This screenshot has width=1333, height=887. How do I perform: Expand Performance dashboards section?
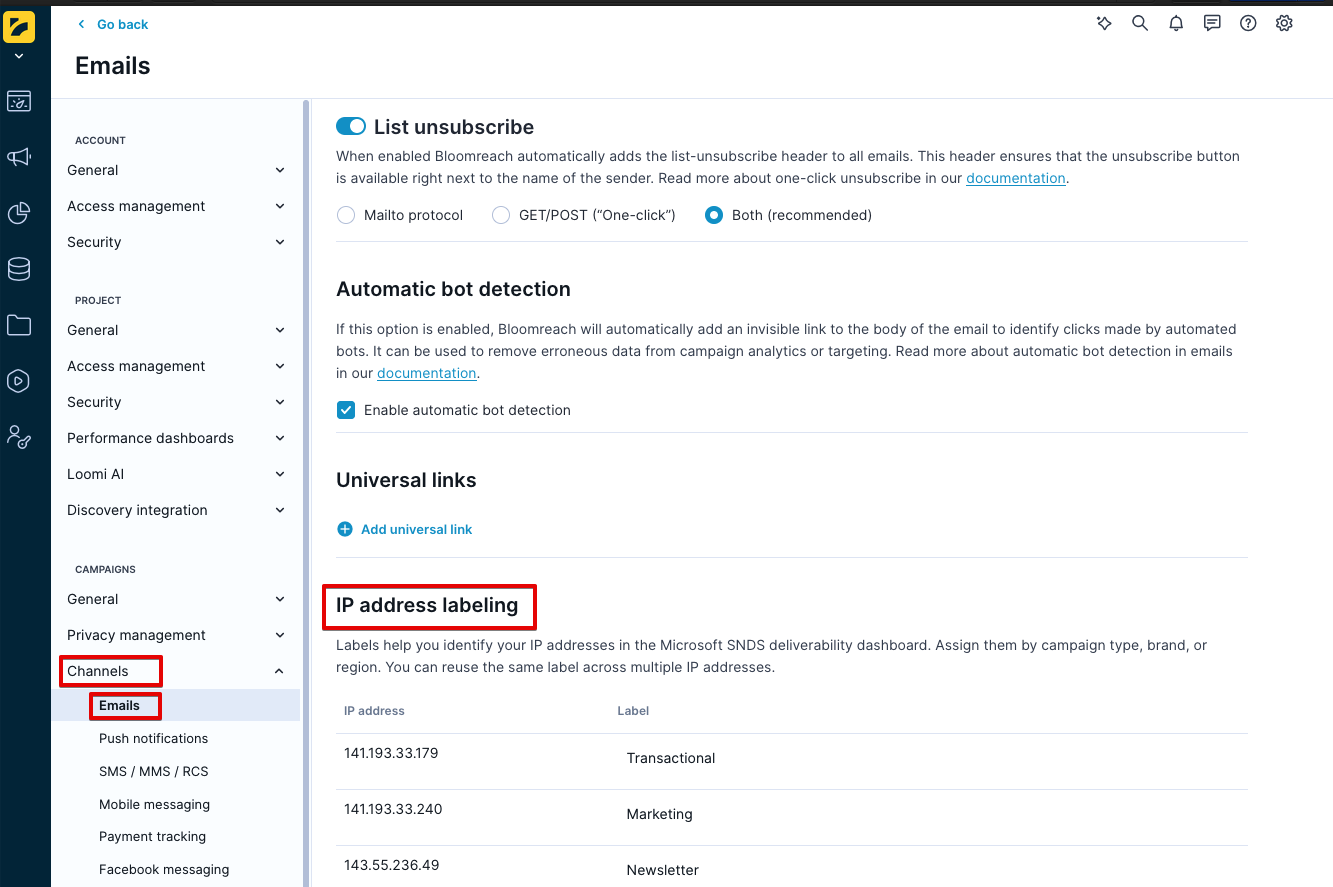(x=176, y=438)
